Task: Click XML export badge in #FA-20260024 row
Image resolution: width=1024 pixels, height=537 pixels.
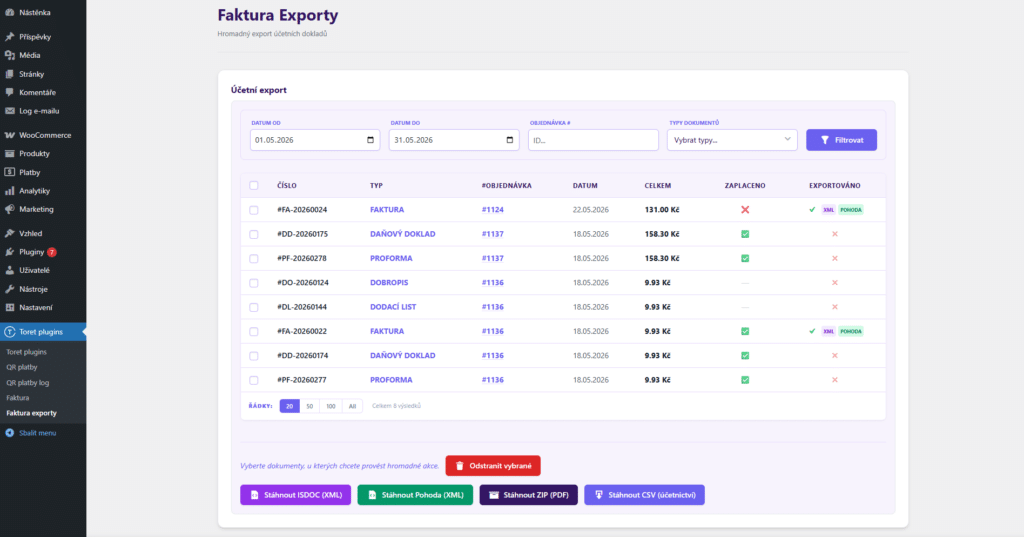Action: pos(828,210)
